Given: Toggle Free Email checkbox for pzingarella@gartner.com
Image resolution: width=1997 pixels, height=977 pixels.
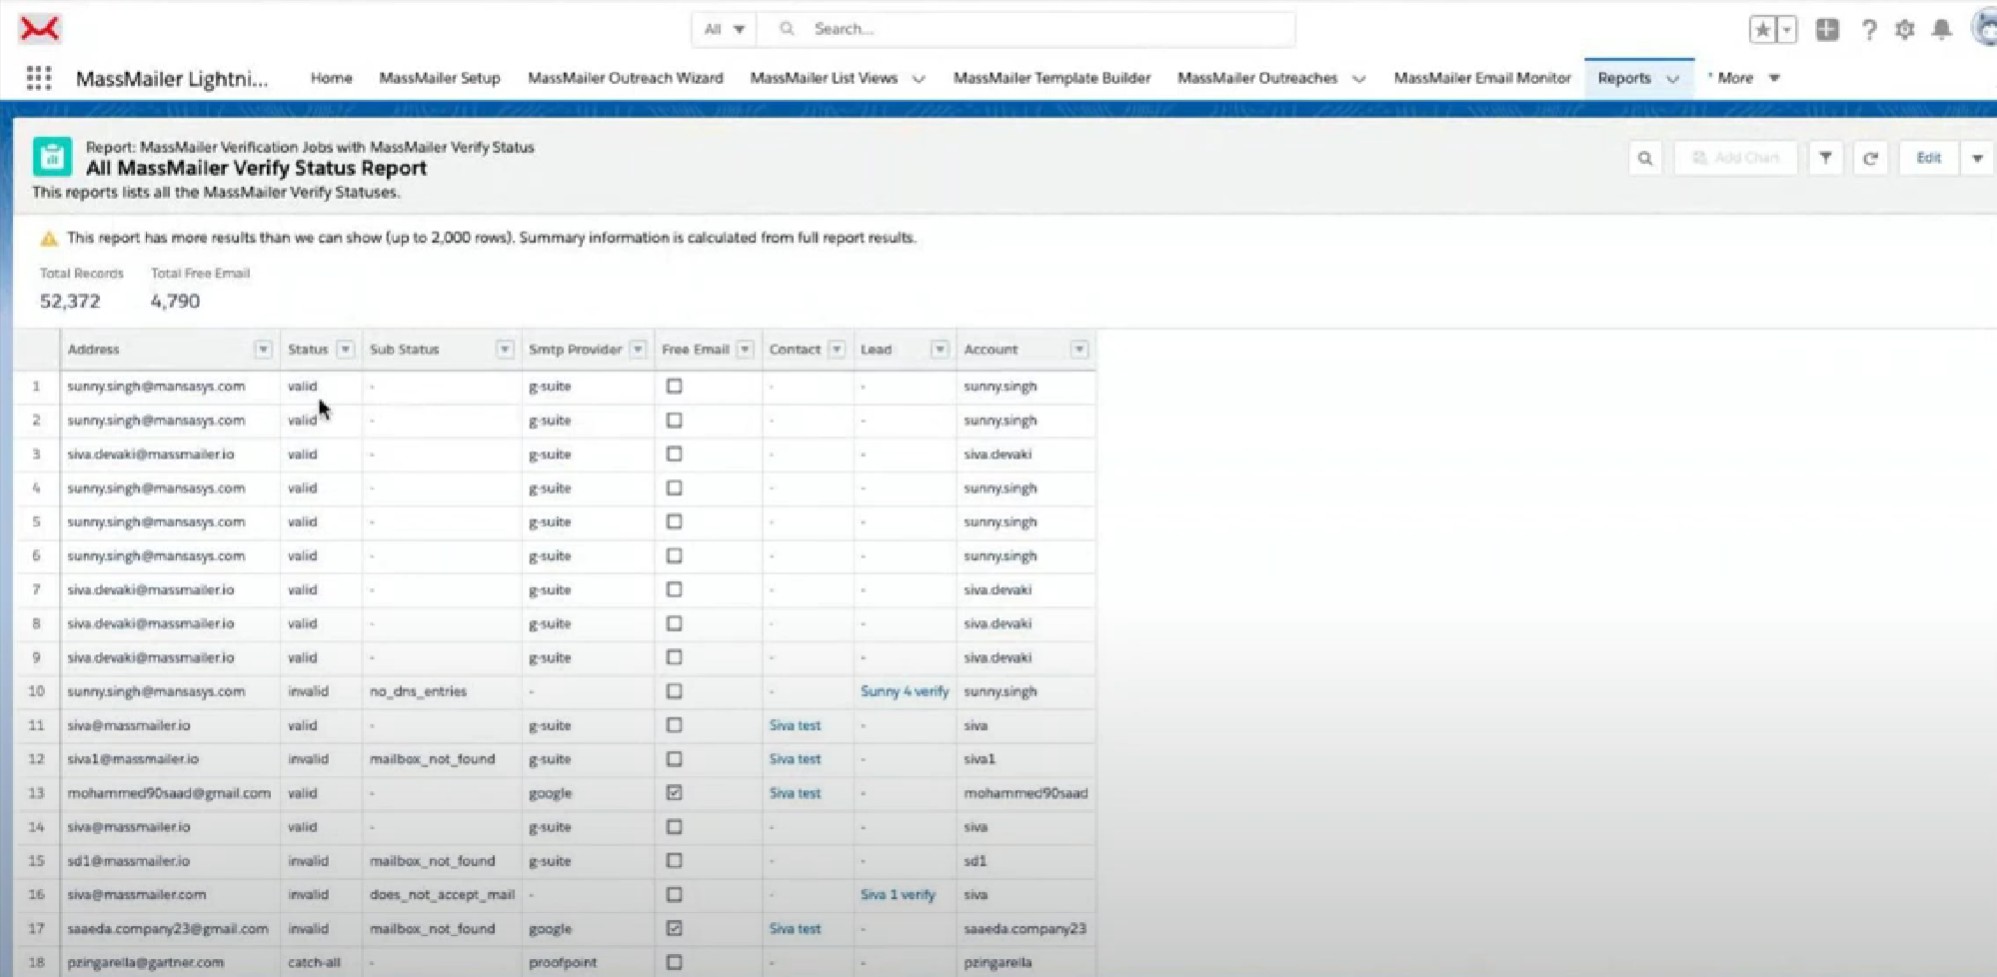Looking at the screenshot, I should click(x=674, y=962).
